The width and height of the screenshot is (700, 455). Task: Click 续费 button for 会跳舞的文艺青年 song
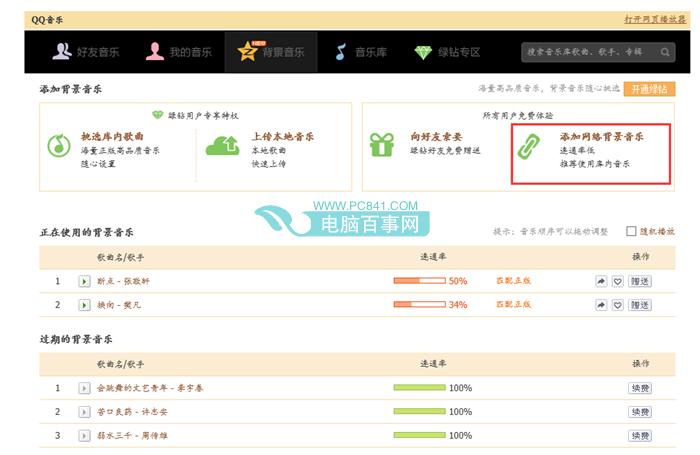(x=639, y=388)
